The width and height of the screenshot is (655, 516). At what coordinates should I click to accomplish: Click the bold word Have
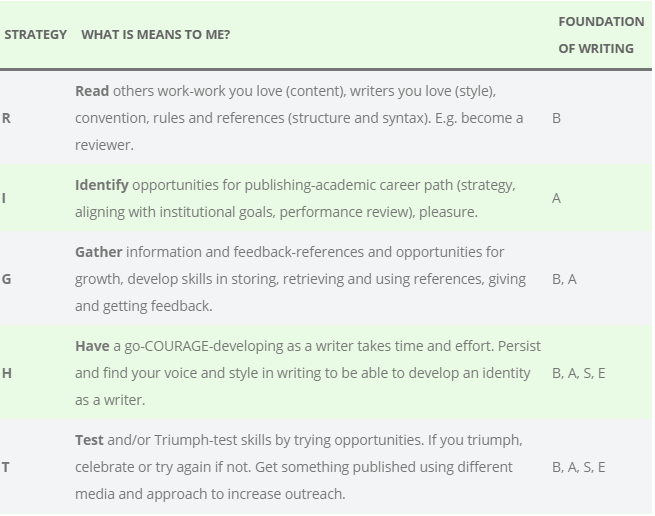(92, 346)
